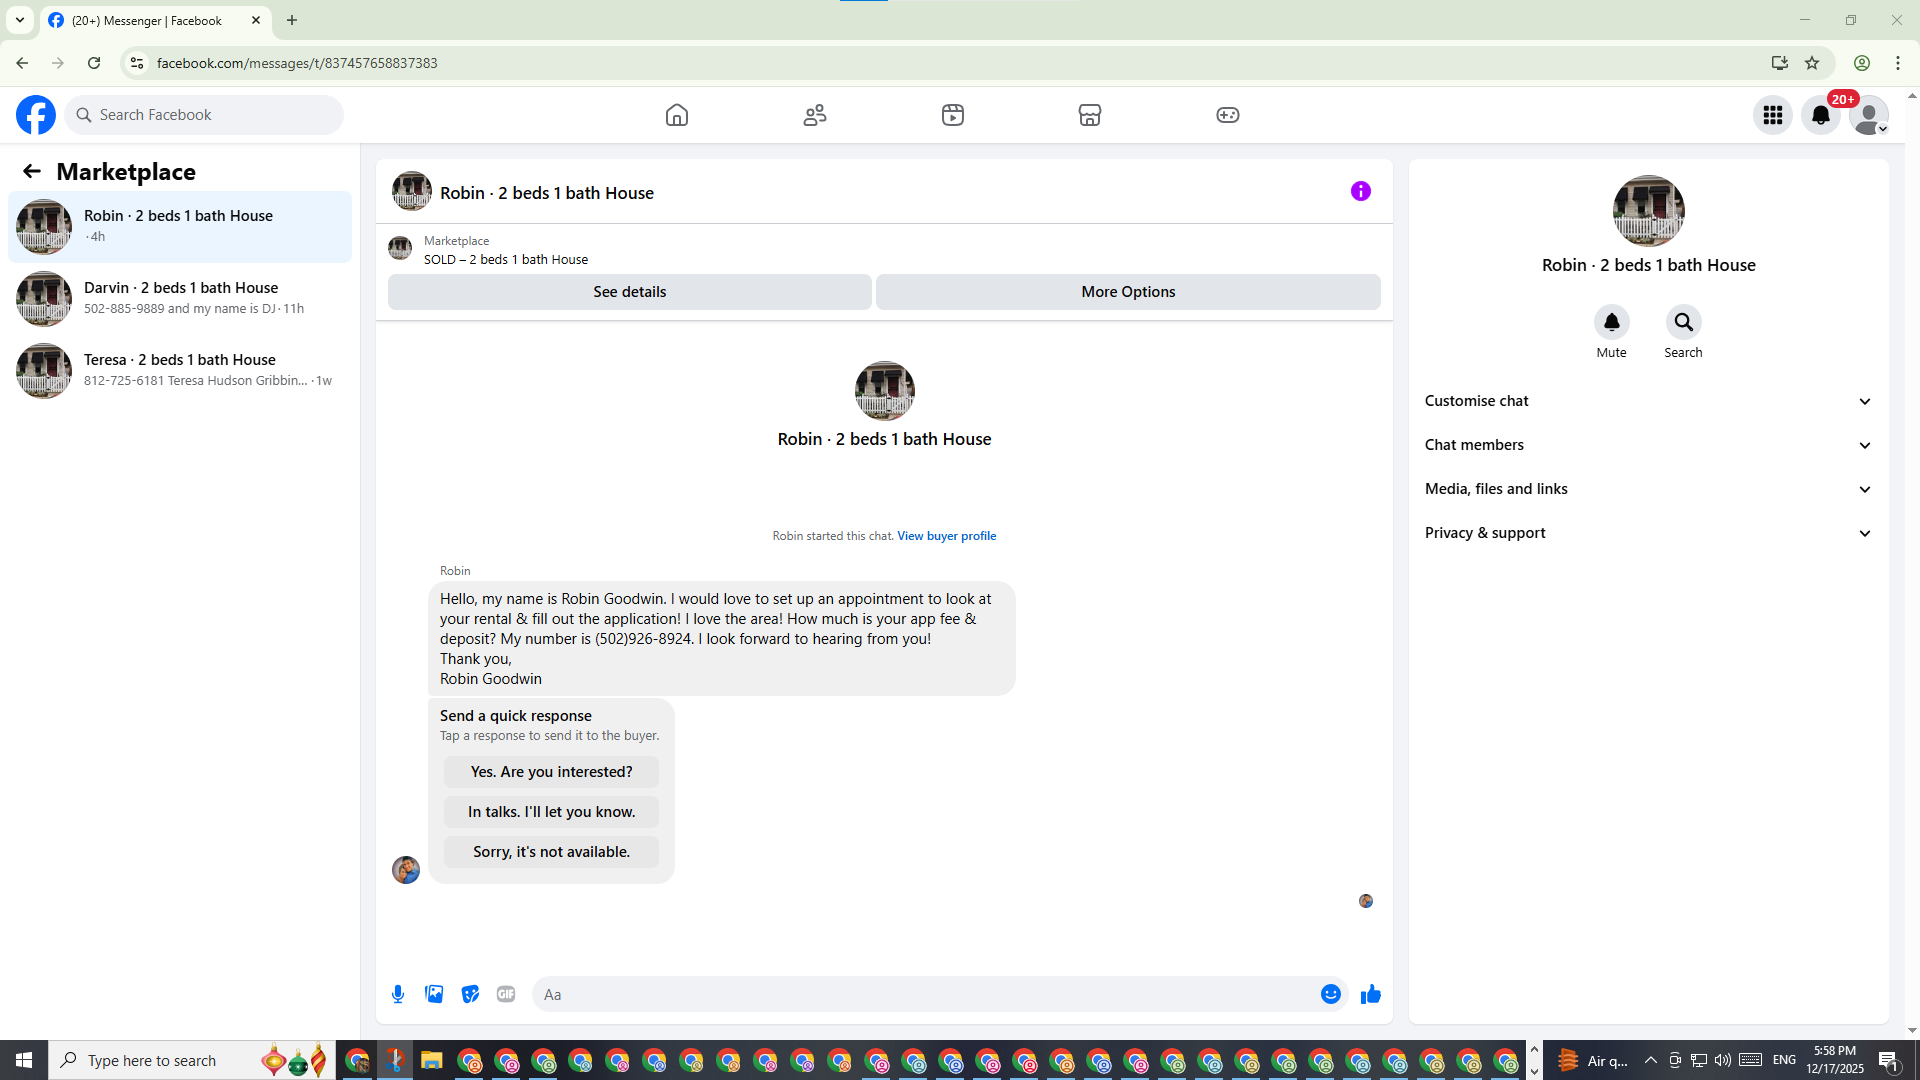
Task: Open the sticker picker icon
Action: pyautogui.click(x=470, y=994)
